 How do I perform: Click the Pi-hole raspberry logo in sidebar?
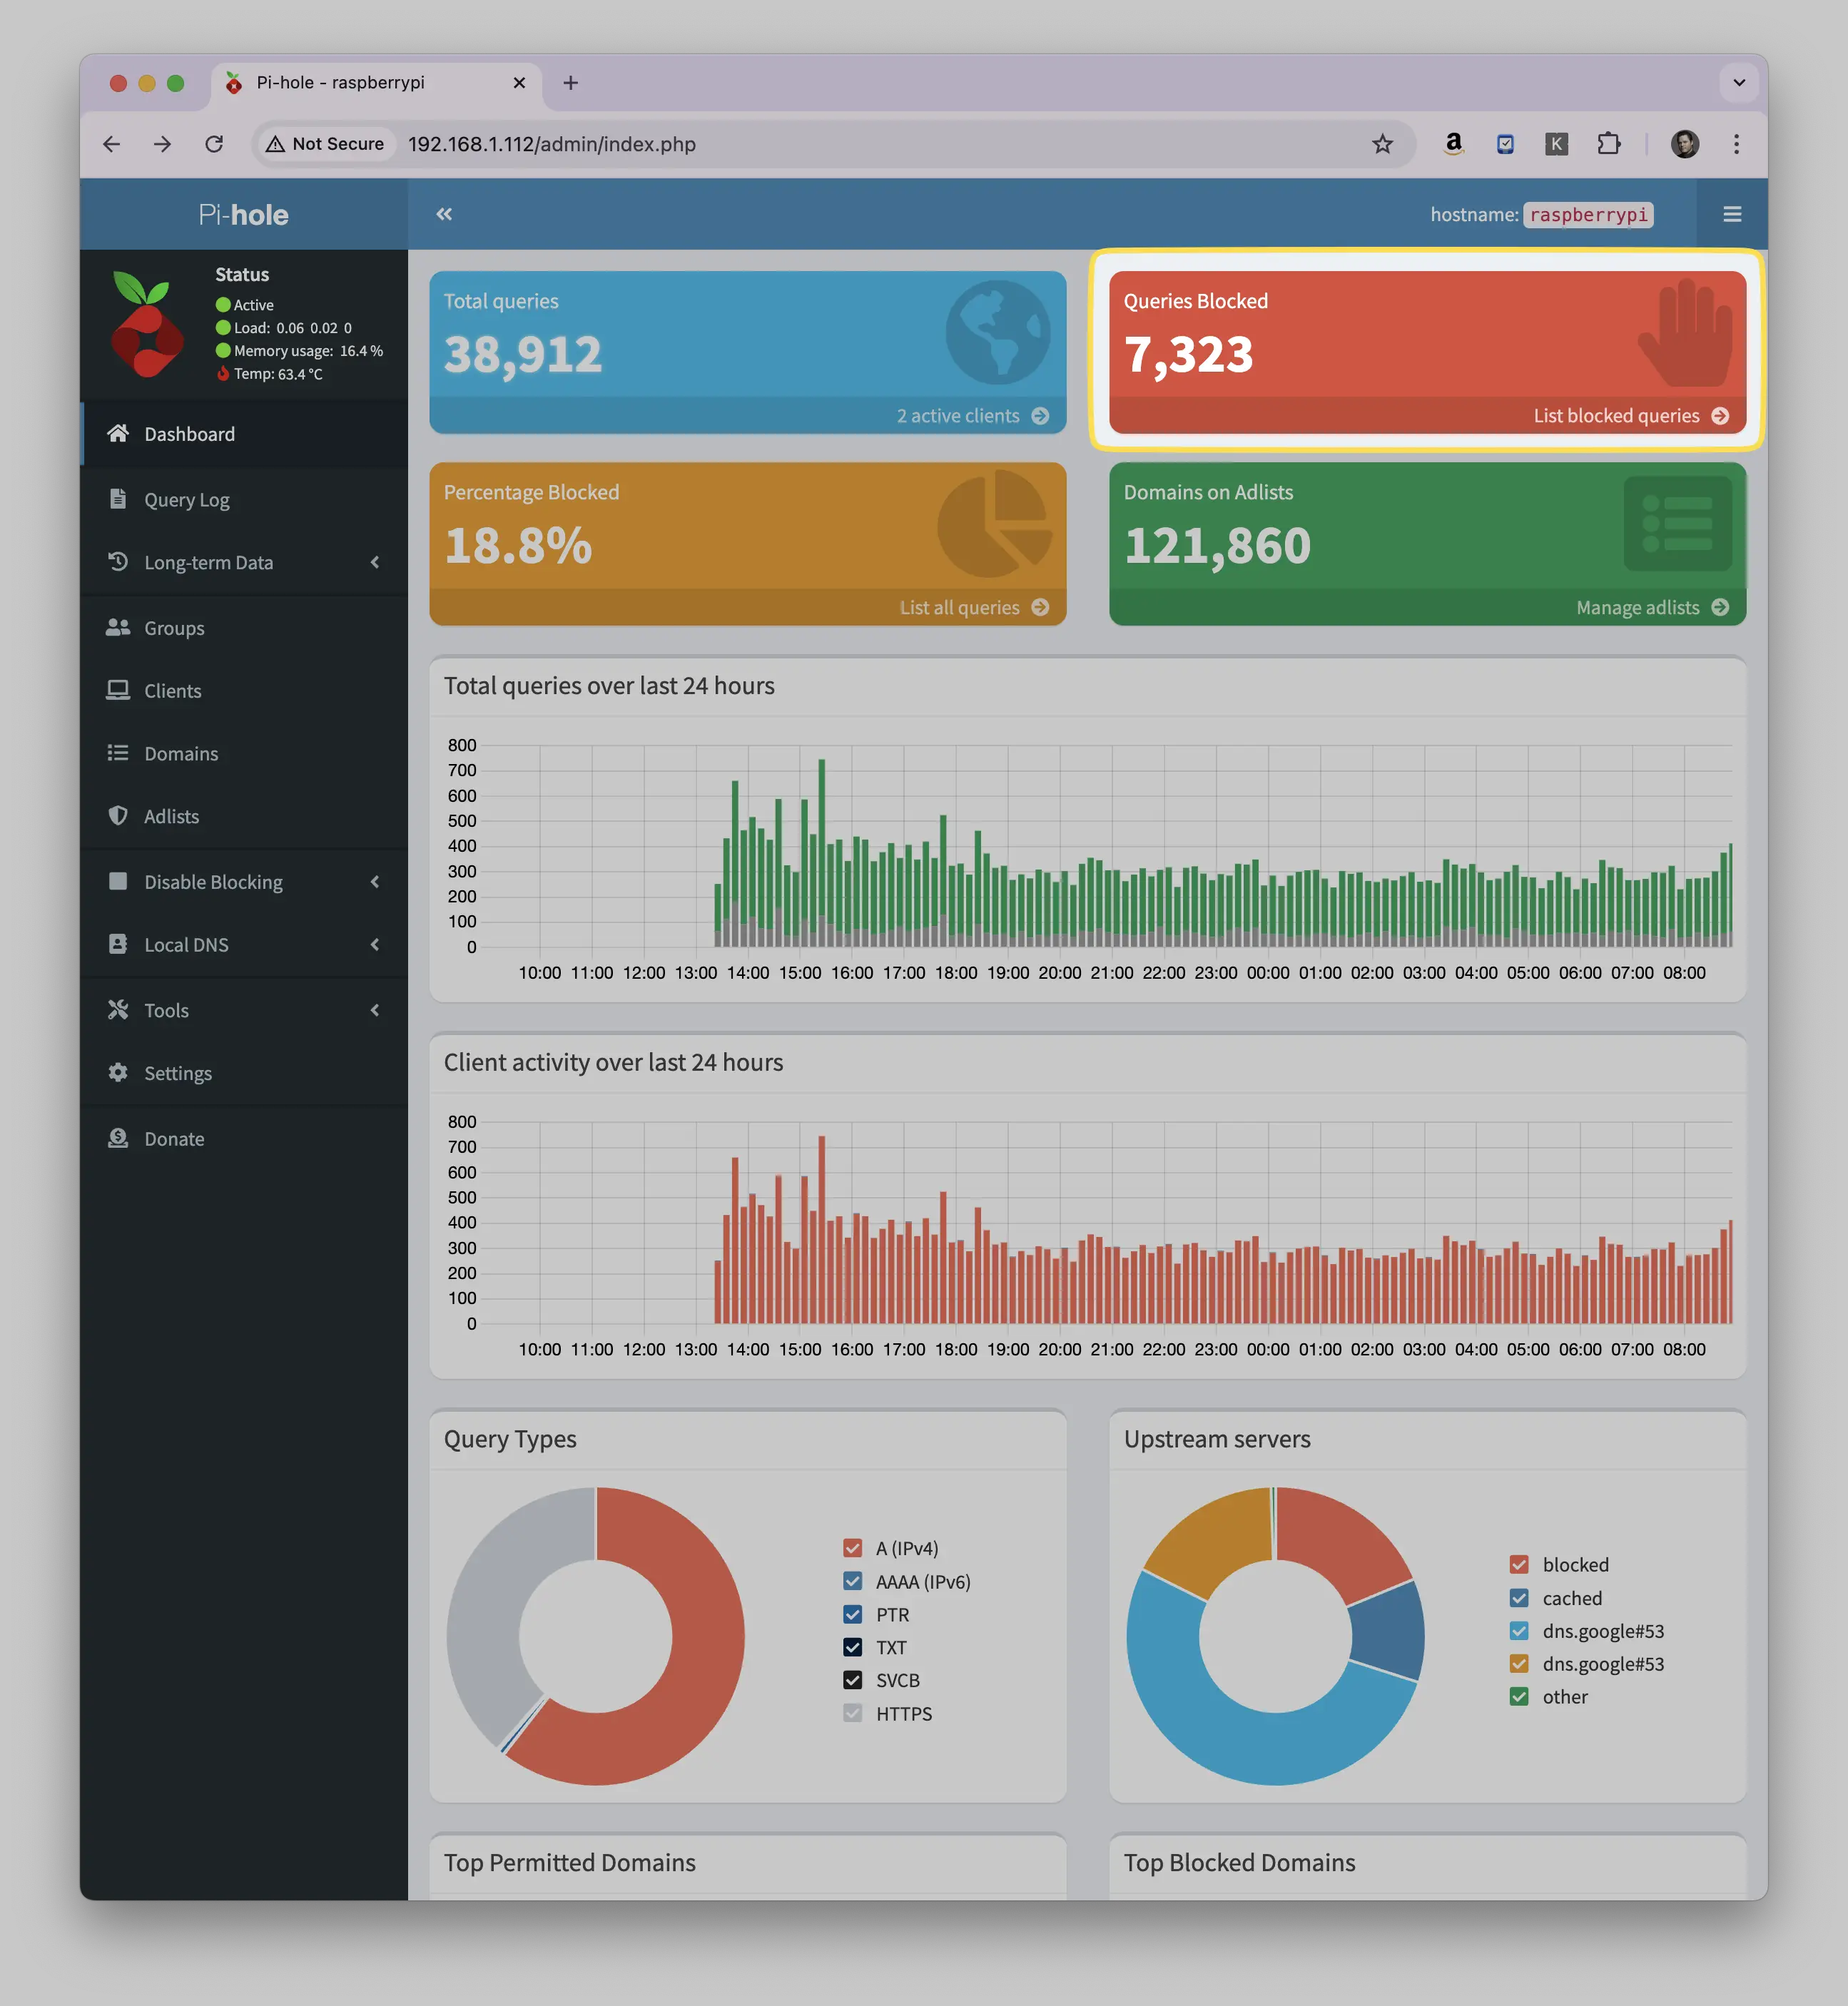[x=147, y=324]
